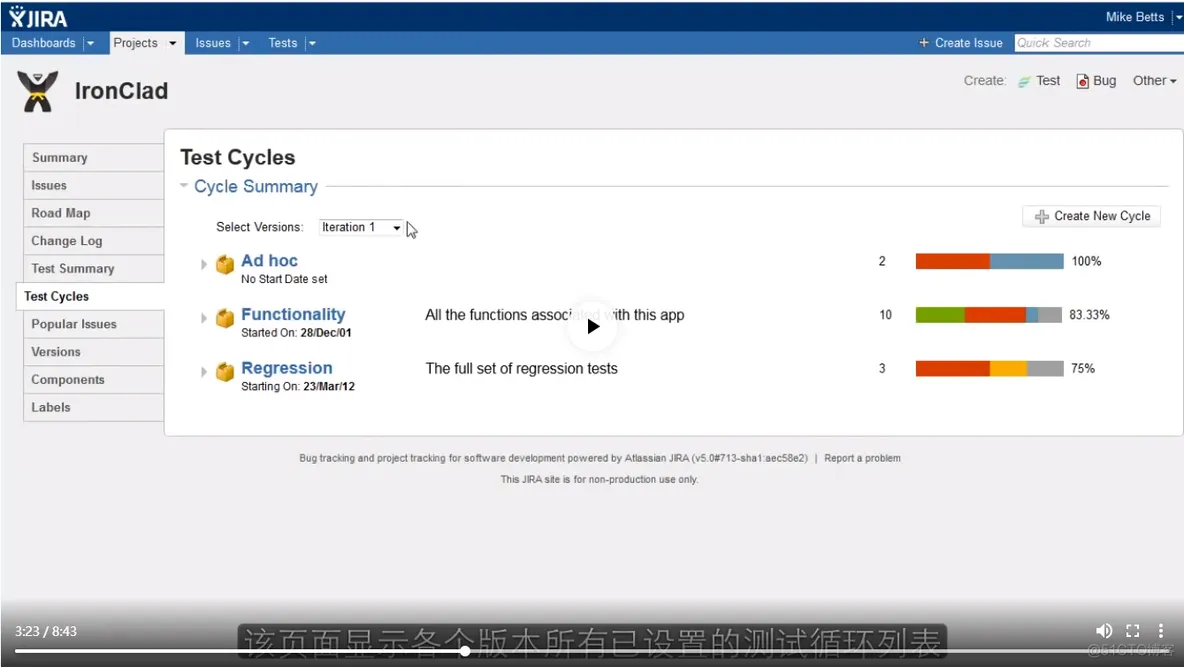Image resolution: width=1184 pixels, height=667 pixels.
Task: Enter fullscreen using the video fullscreen icon
Action: pyautogui.click(x=1133, y=631)
